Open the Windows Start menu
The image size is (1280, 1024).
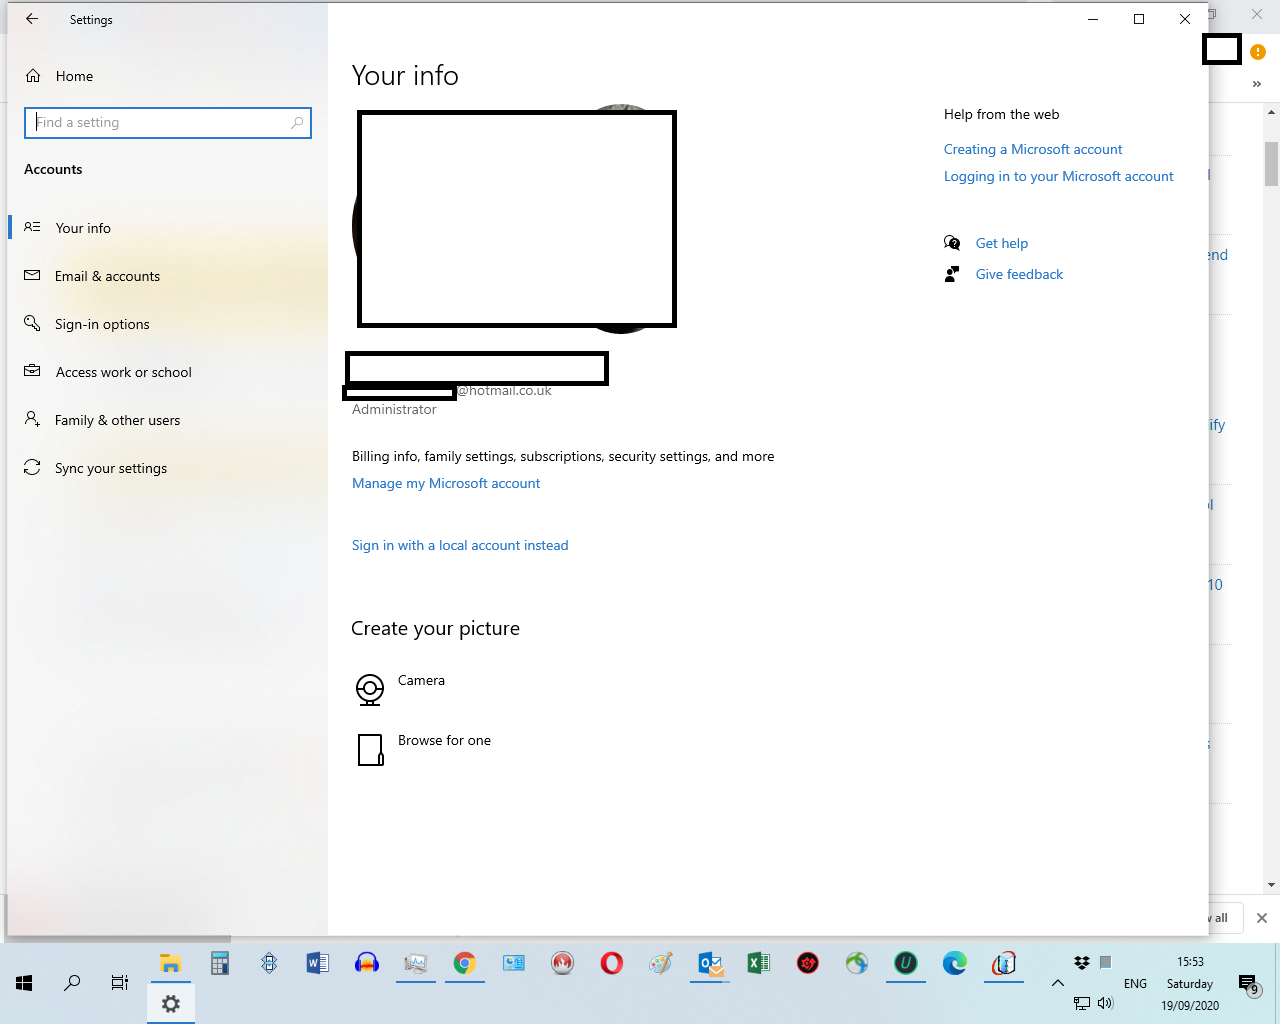tap(24, 983)
